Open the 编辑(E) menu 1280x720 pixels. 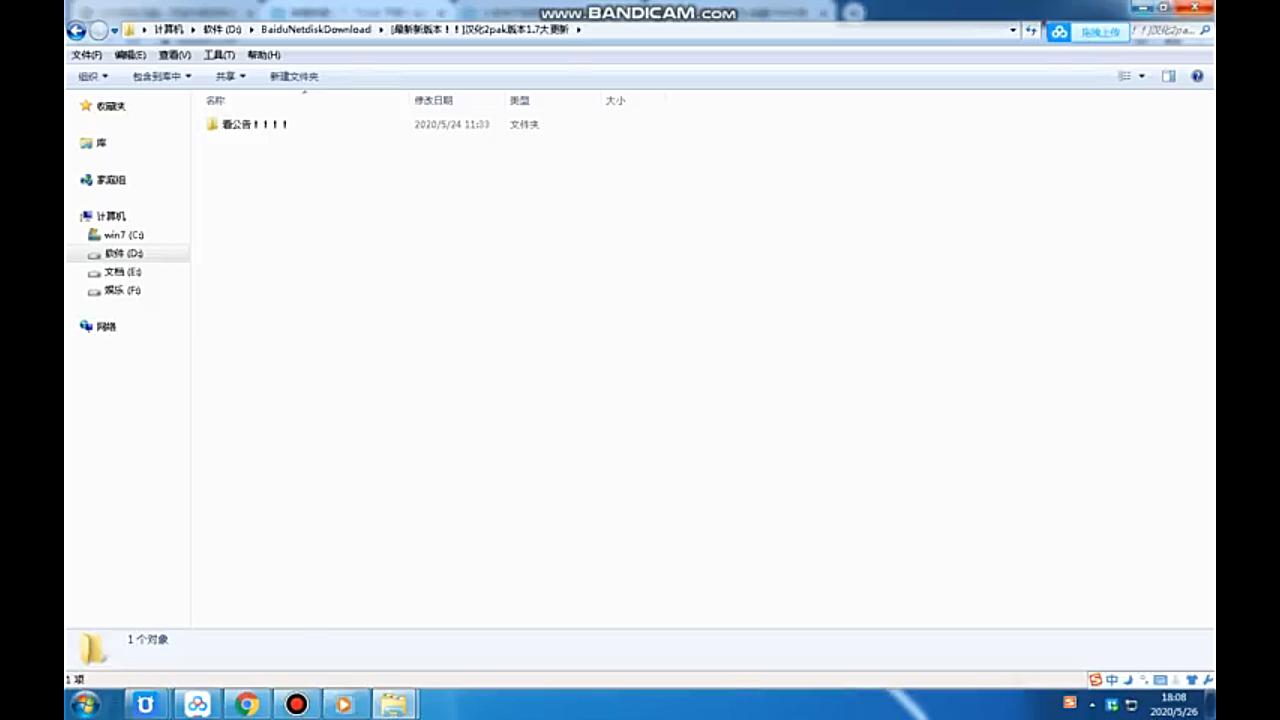[x=130, y=55]
